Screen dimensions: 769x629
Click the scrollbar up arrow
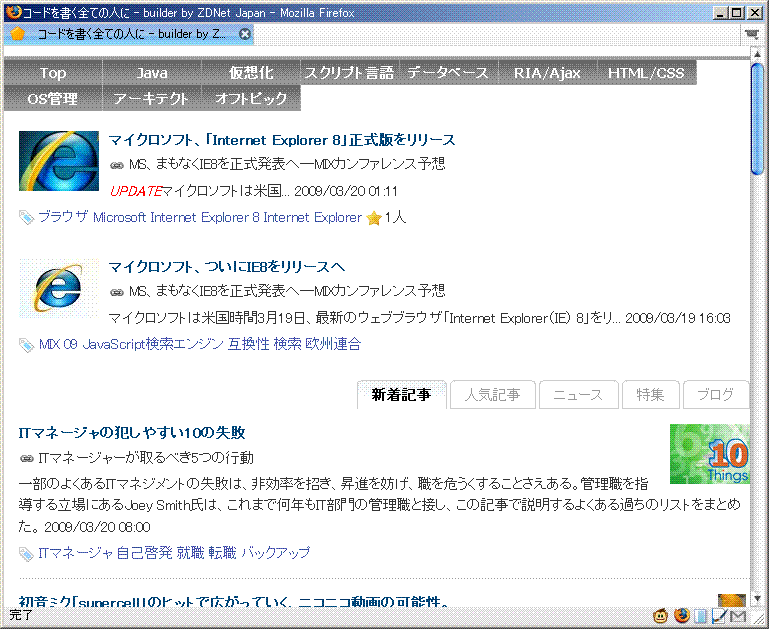[757, 54]
